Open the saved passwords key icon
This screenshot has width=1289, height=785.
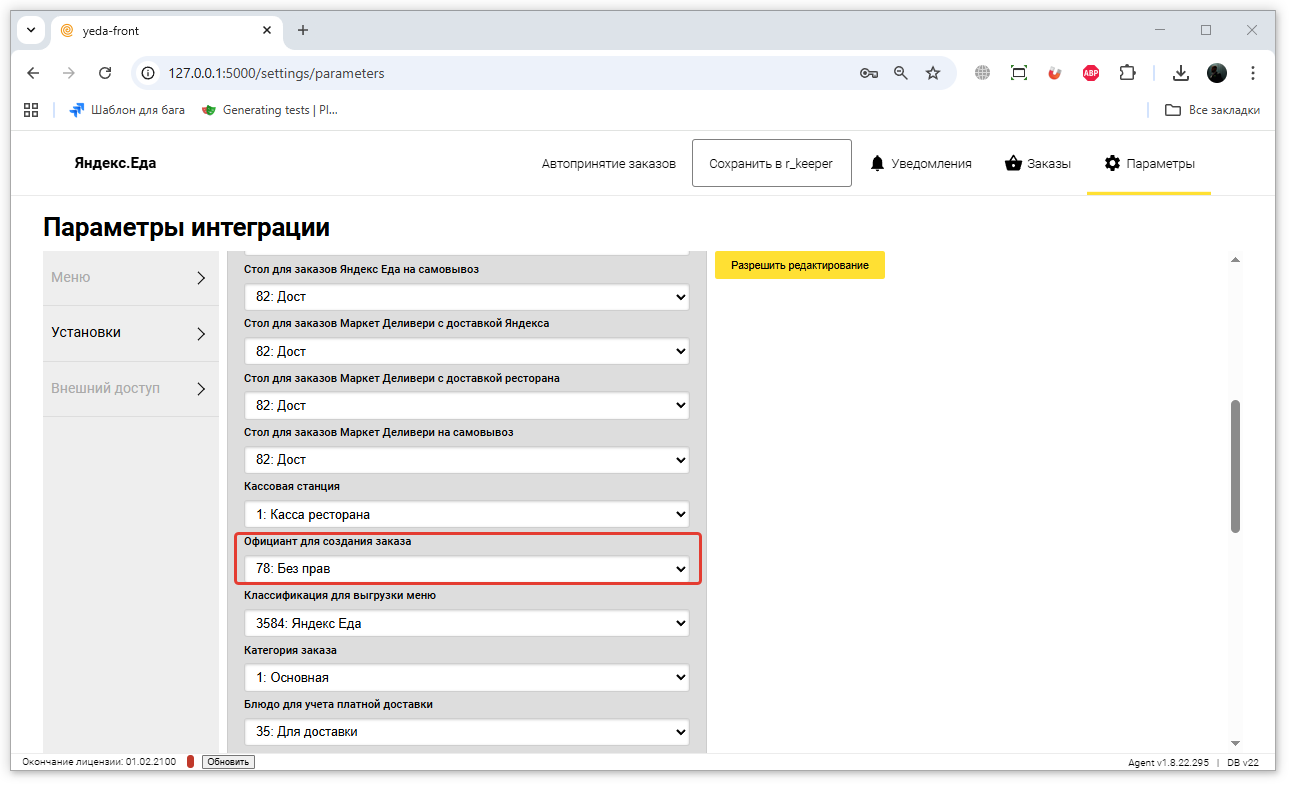(x=868, y=73)
